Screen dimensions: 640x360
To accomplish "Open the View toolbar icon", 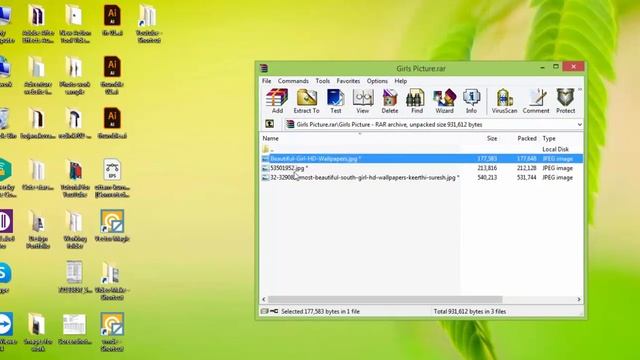I will (x=362, y=101).
